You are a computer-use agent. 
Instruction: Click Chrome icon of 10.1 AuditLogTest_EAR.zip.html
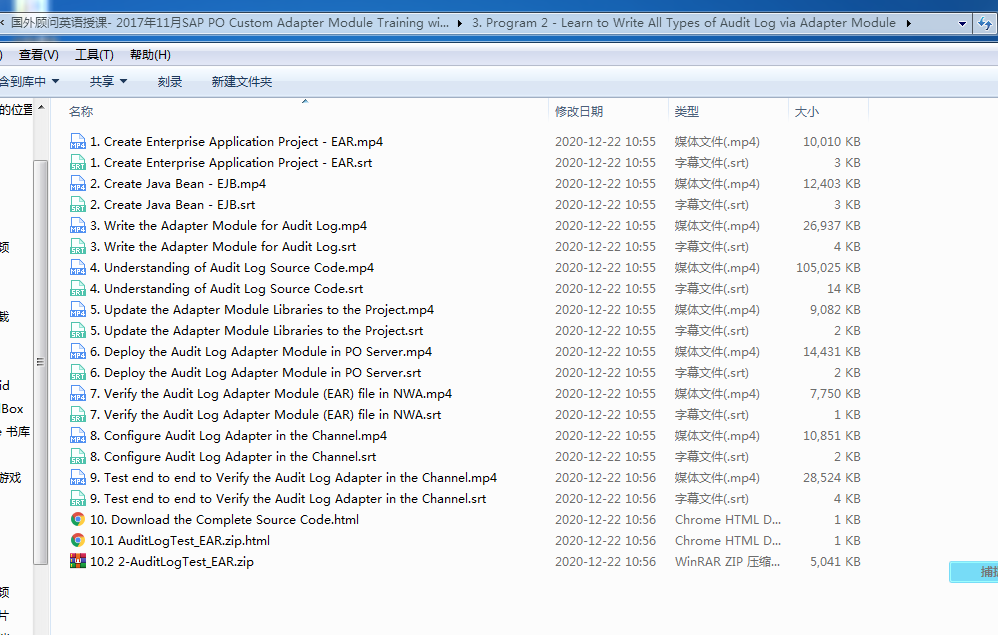pyautogui.click(x=78, y=540)
